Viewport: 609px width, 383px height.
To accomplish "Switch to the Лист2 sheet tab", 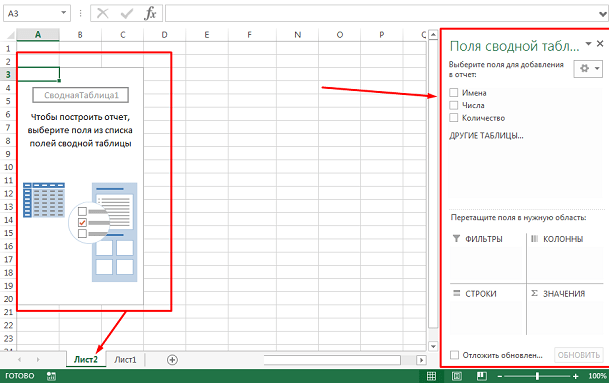I will (x=86, y=360).
